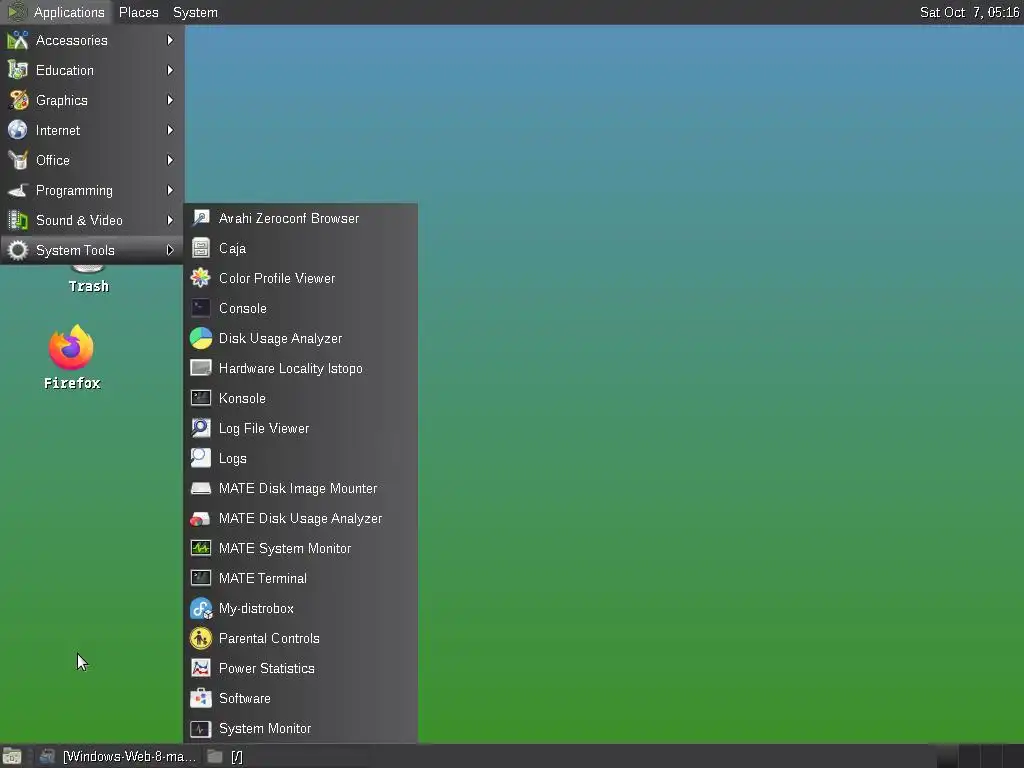The width and height of the screenshot is (1024, 768).
Task: Click 'Power Statistics' label
Action: point(266,669)
